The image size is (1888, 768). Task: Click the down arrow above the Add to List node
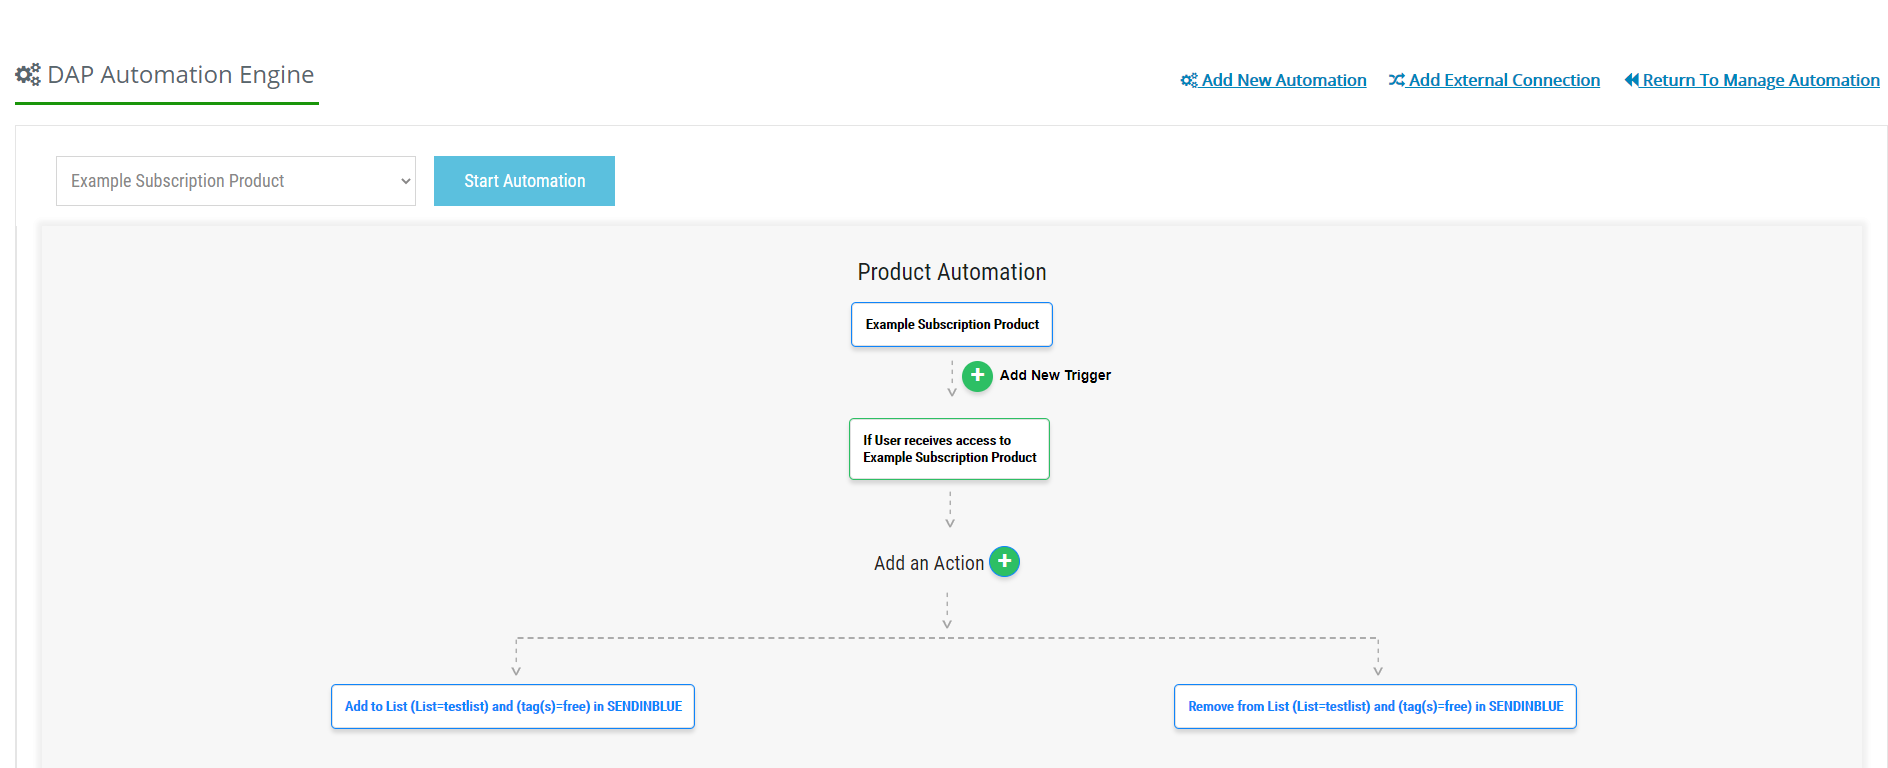click(516, 670)
